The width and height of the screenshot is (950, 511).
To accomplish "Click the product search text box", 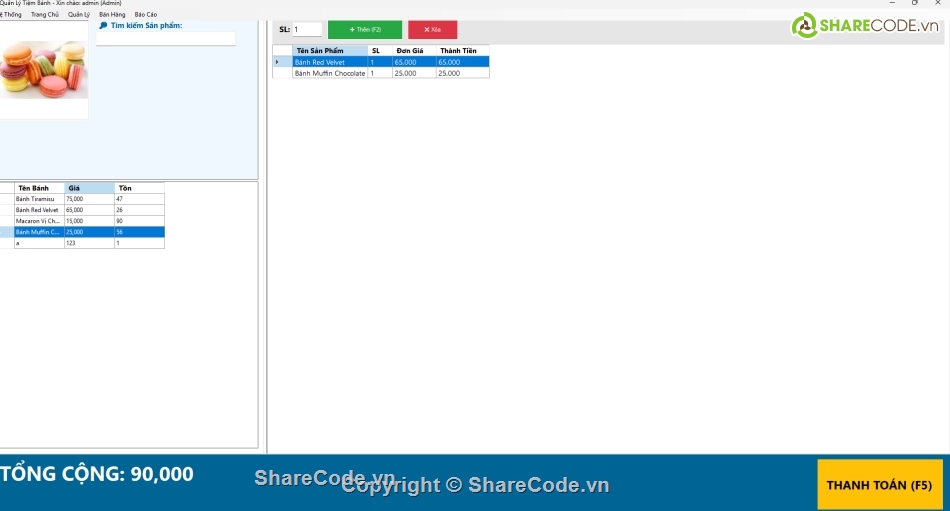I will click(x=166, y=39).
